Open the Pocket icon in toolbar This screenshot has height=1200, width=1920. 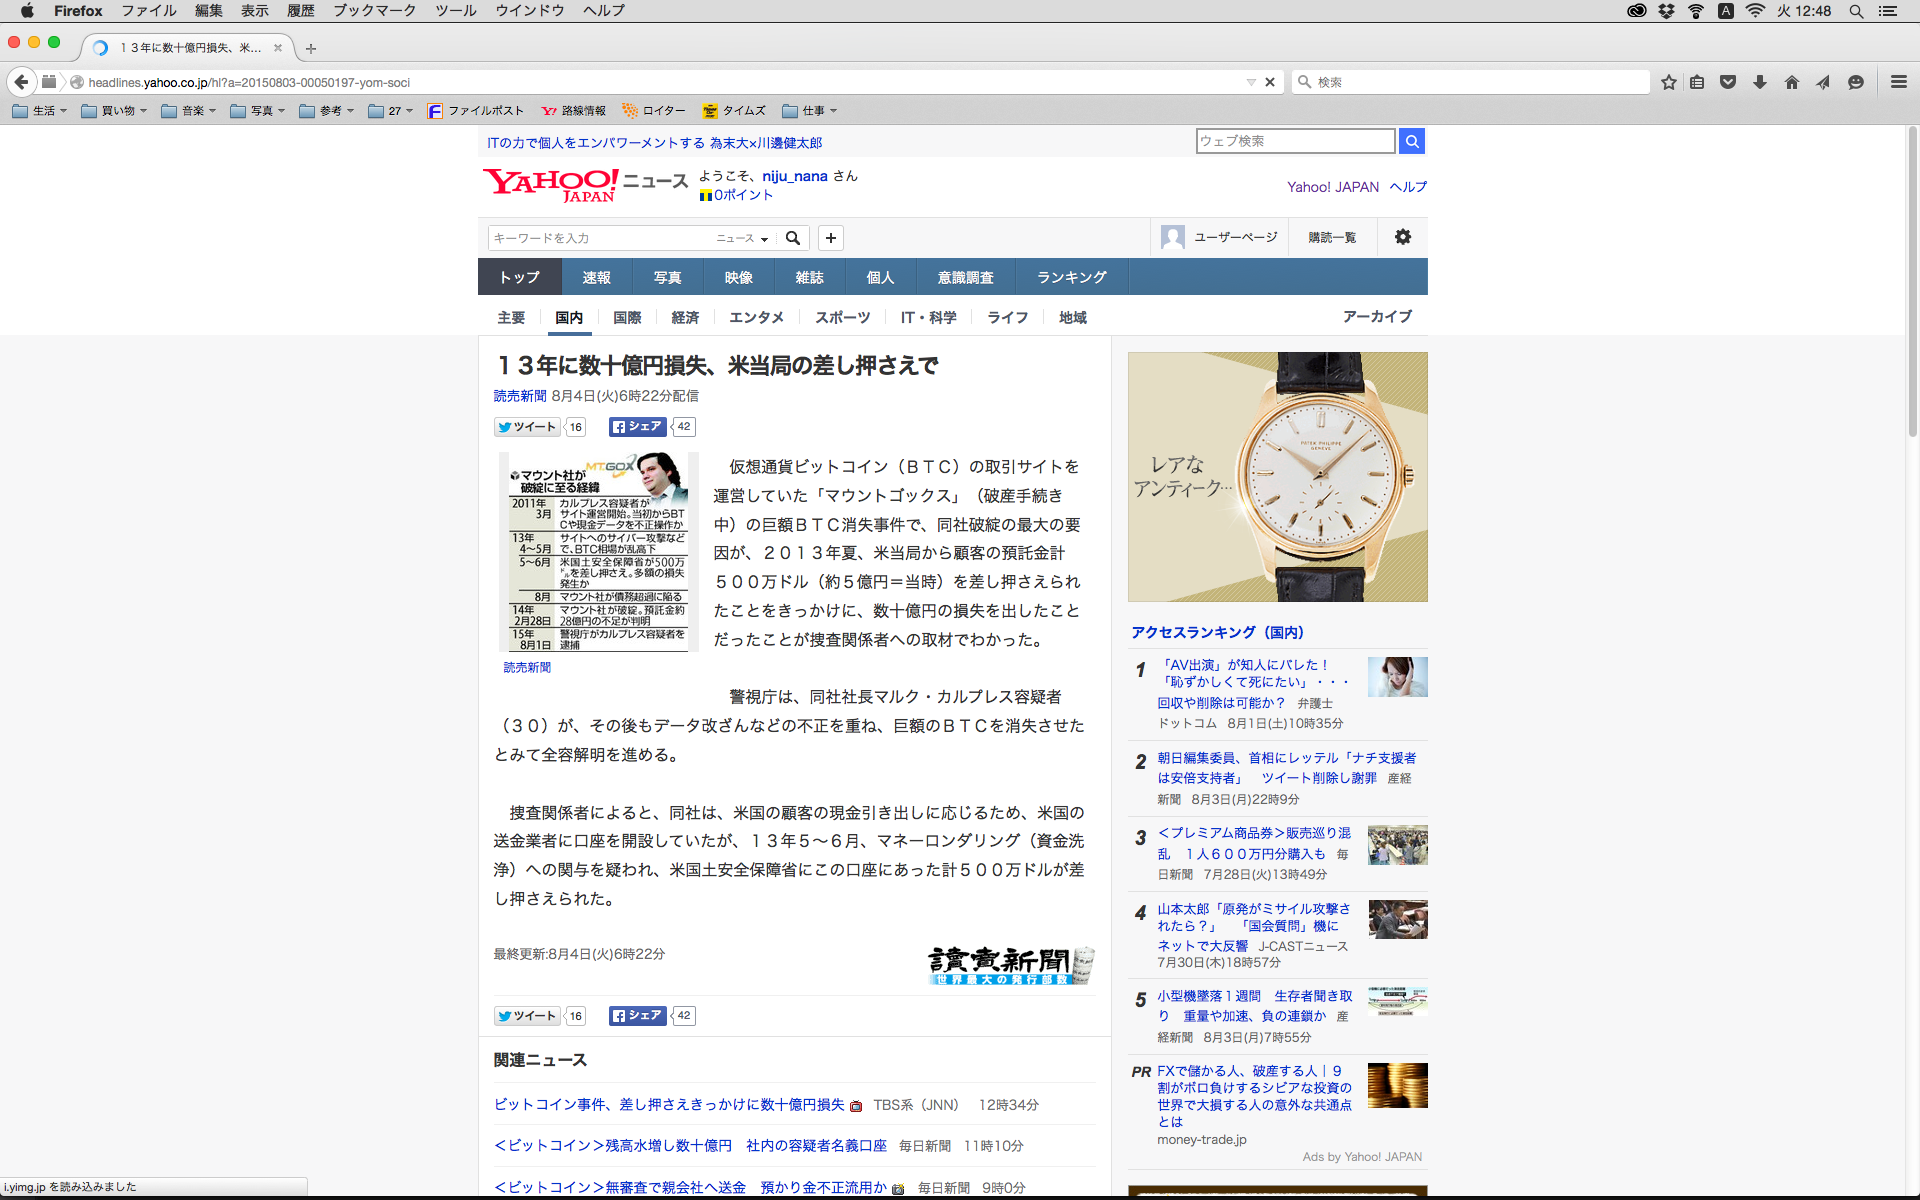1727,82
